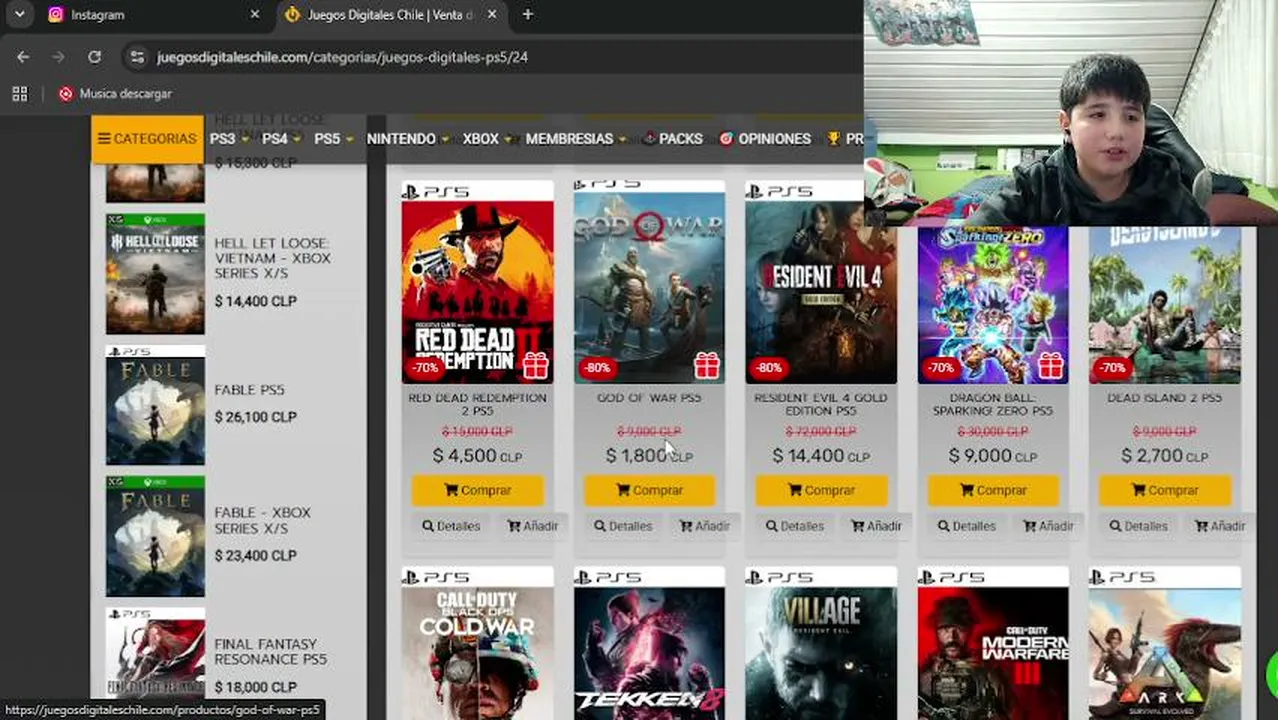Open God of War PS5 cover image
This screenshot has width=1278, height=720.
(649, 283)
